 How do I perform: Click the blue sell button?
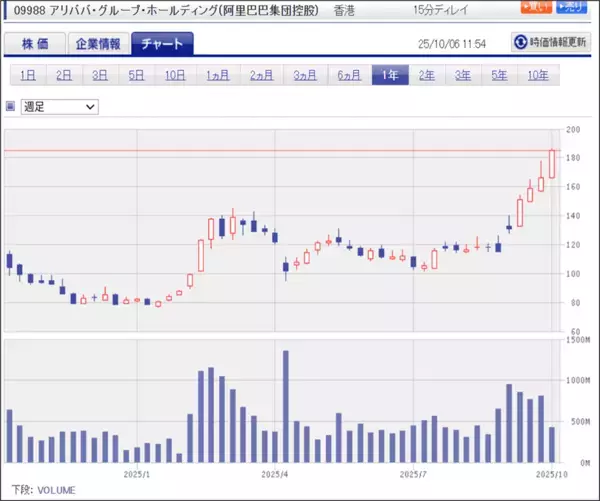tap(571, 7)
